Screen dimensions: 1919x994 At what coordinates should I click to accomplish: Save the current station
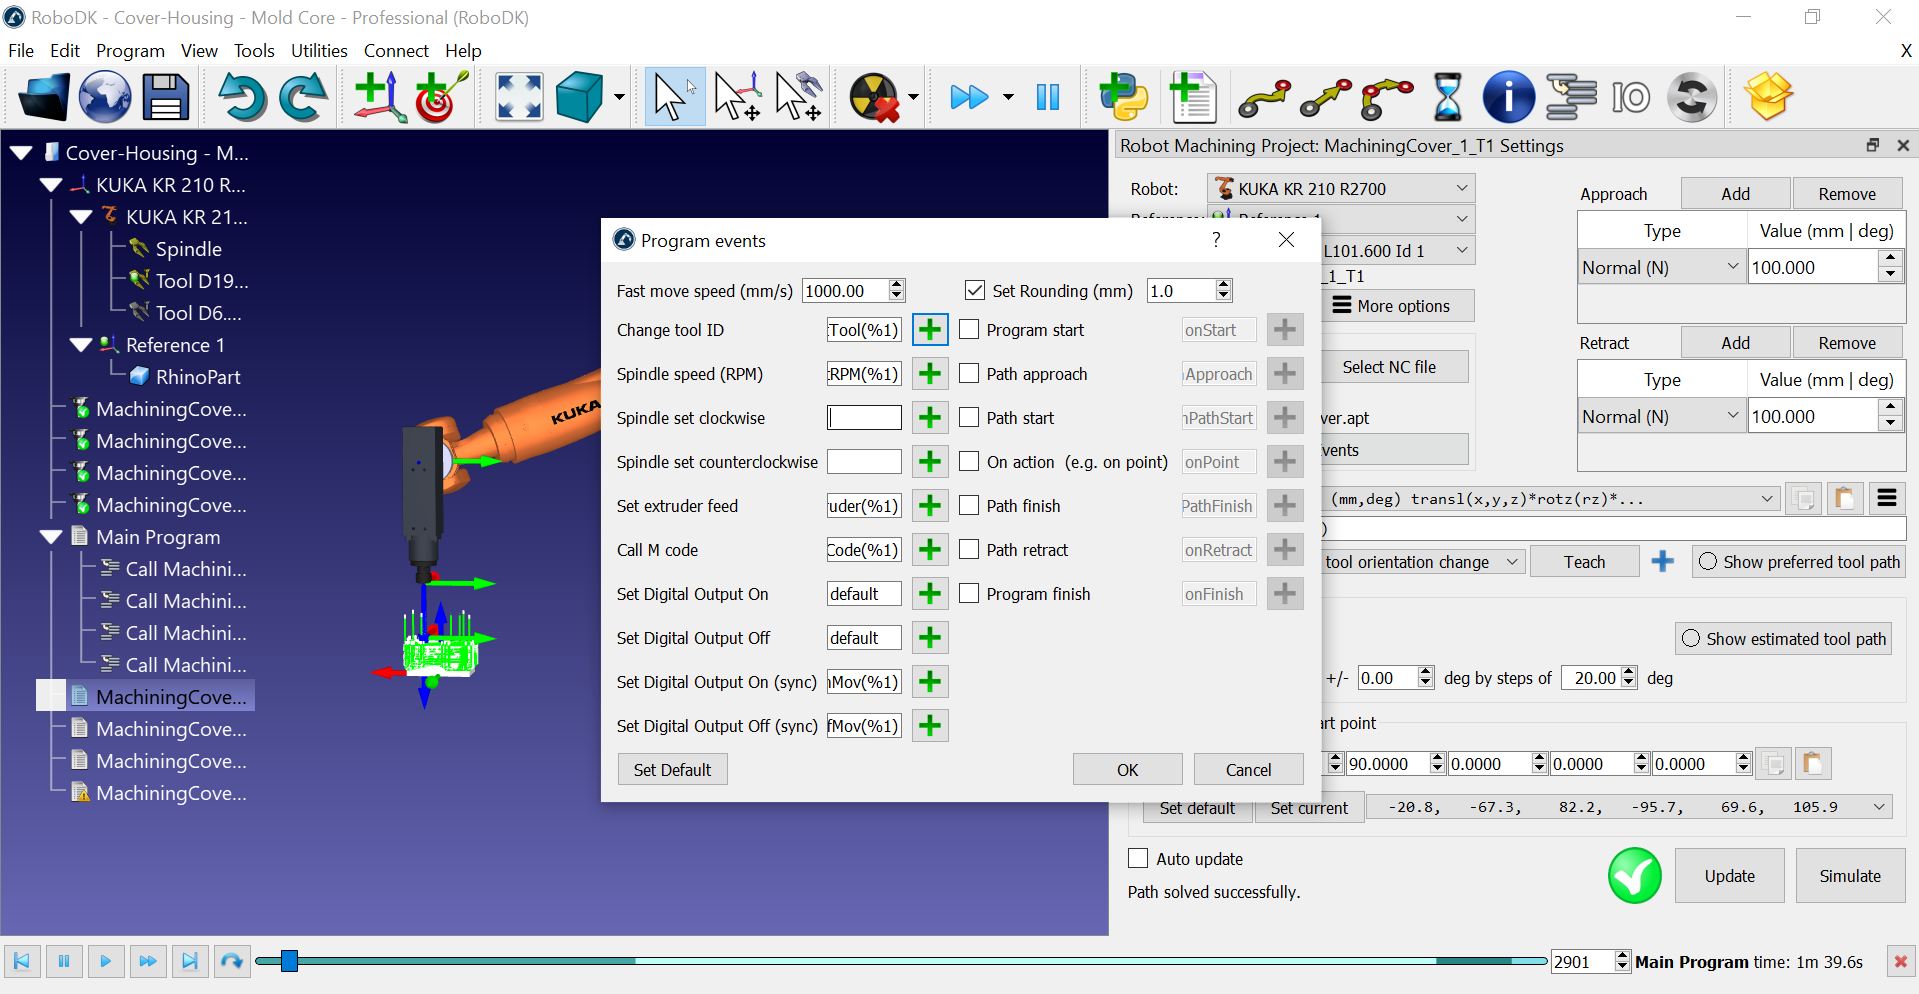pyautogui.click(x=166, y=97)
